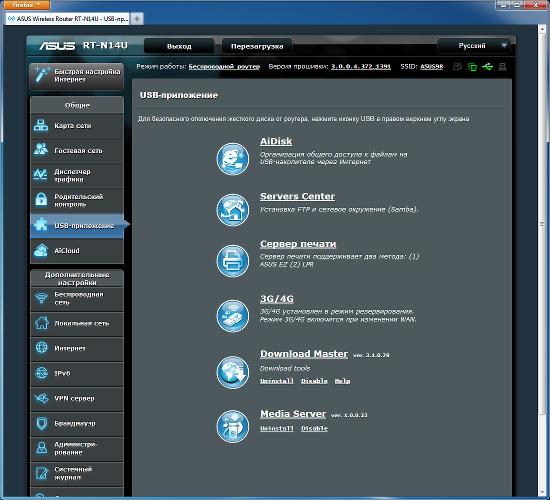Viewport: 550px width, 500px height.
Task: Select AiCloud in the sidebar
Action: [x=77, y=251]
